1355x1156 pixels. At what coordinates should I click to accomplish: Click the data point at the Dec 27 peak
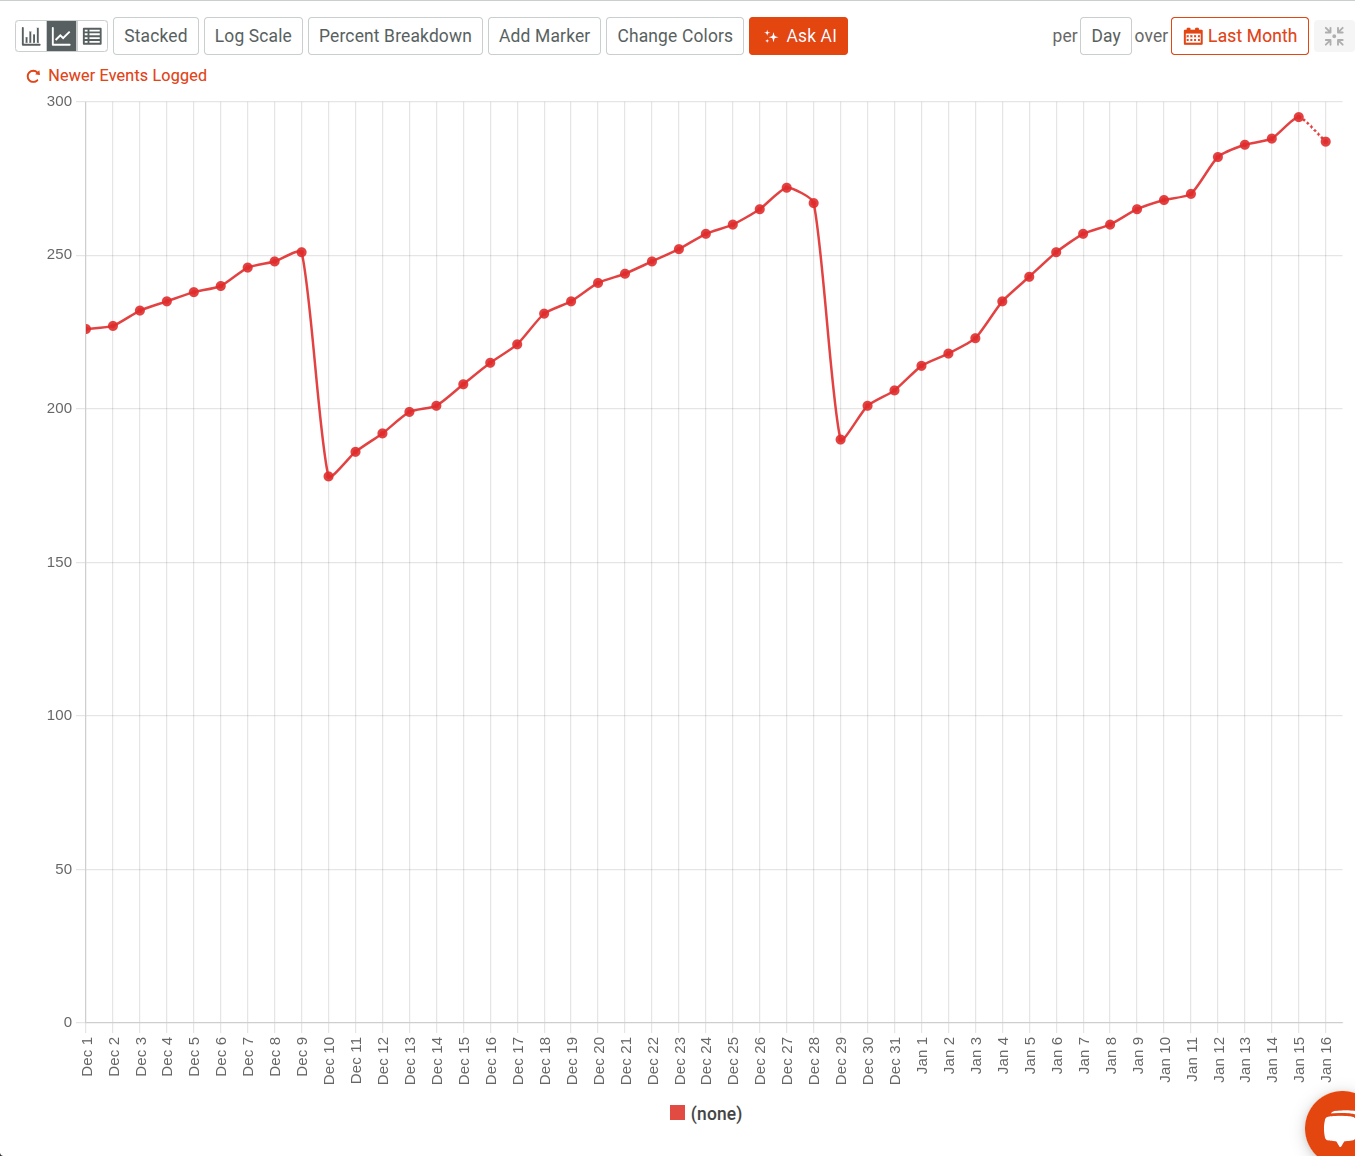pyautogui.click(x=786, y=187)
